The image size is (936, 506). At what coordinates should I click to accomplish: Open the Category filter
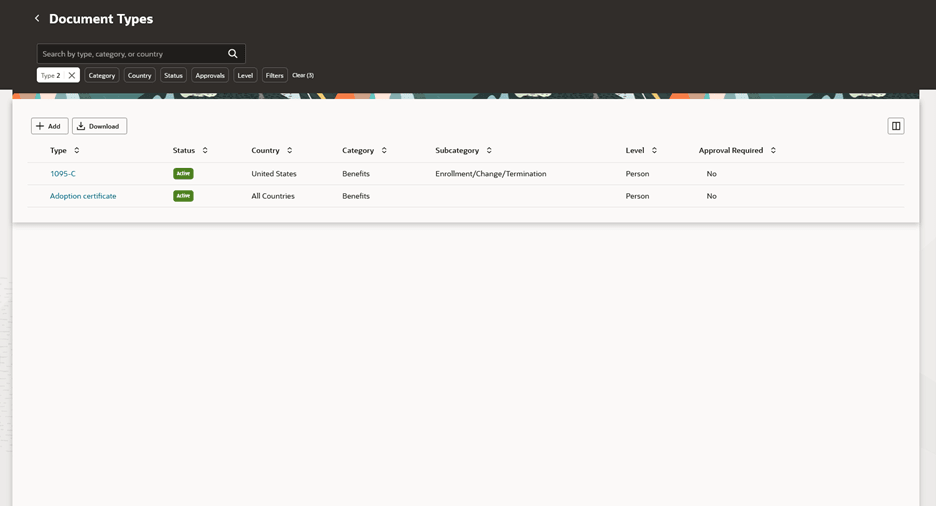(x=101, y=75)
